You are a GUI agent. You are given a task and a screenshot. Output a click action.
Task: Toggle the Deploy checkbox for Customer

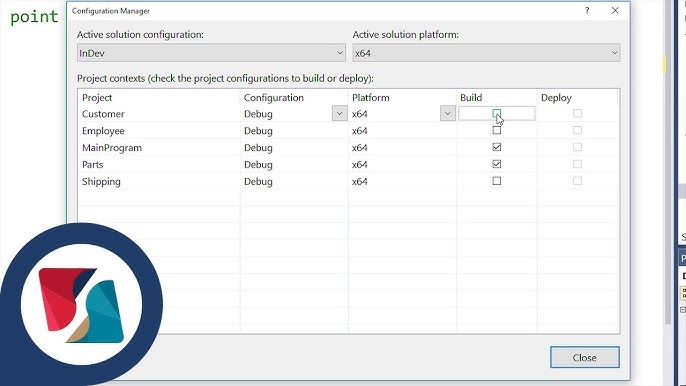pyautogui.click(x=577, y=113)
